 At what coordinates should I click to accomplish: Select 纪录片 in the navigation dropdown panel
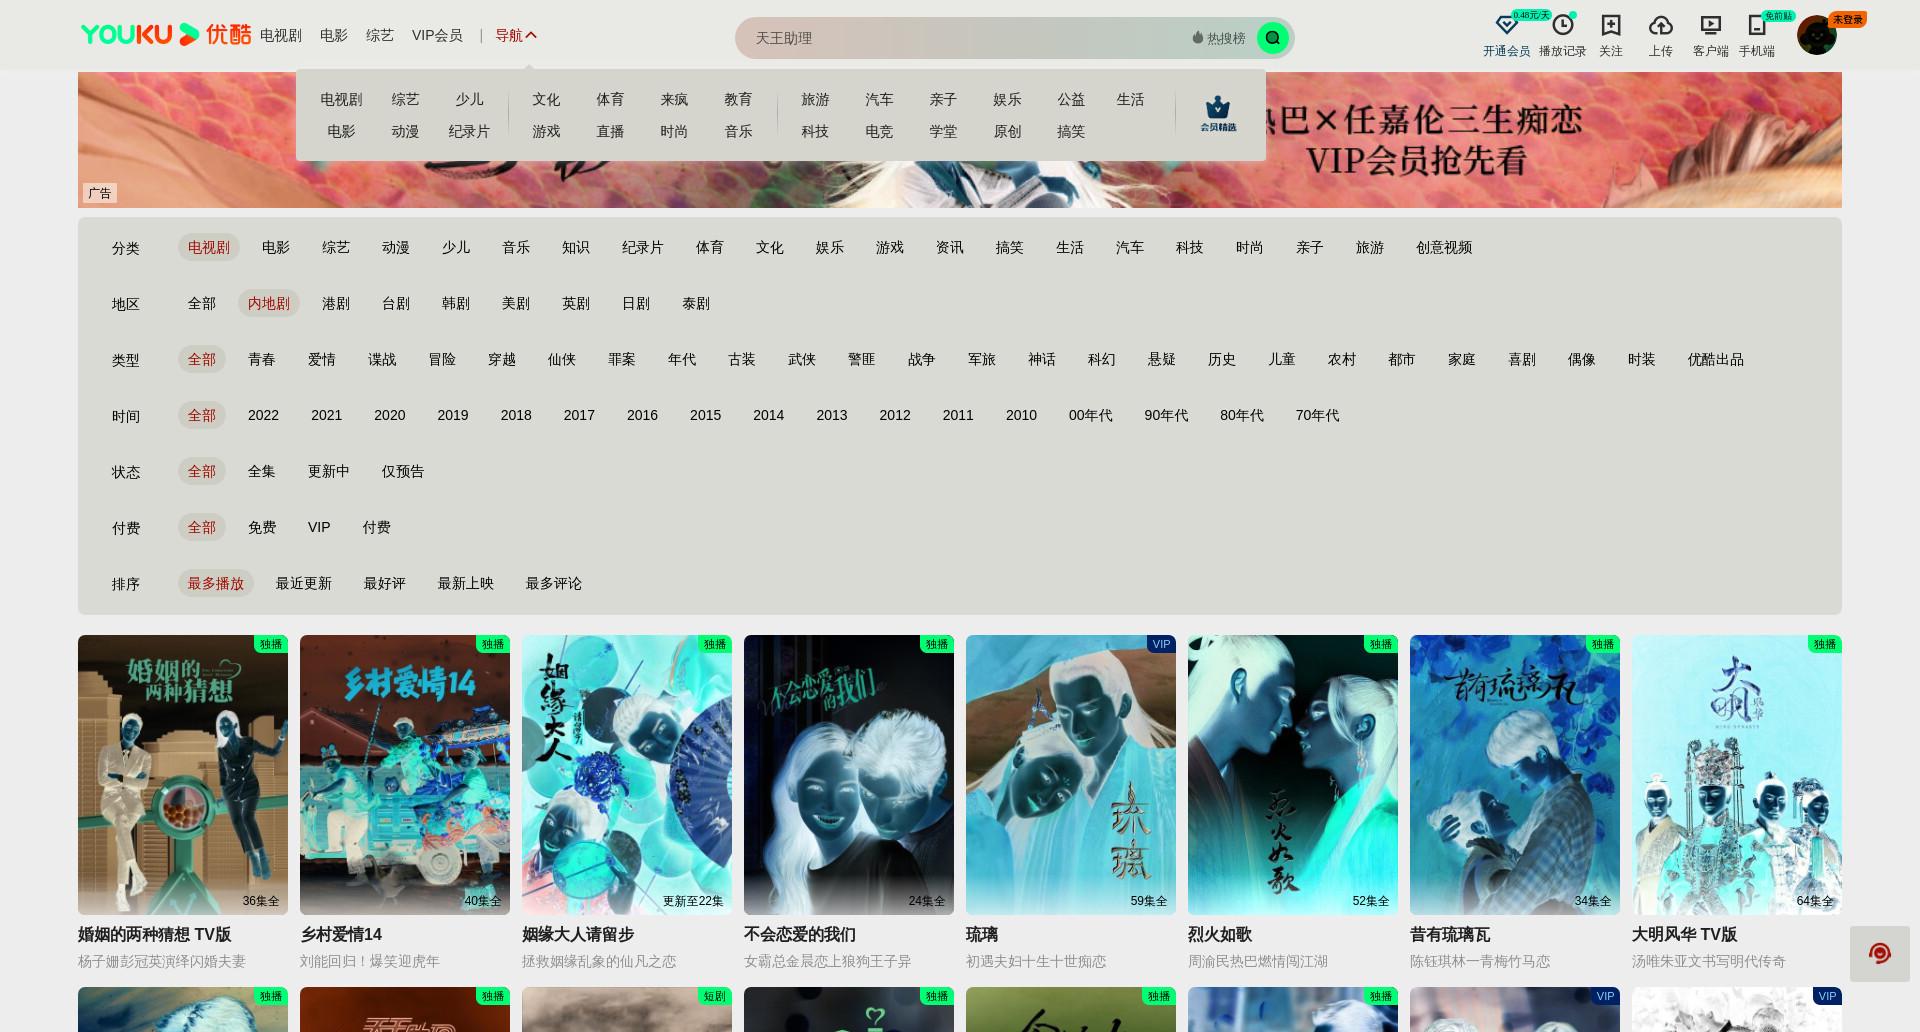tap(469, 131)
